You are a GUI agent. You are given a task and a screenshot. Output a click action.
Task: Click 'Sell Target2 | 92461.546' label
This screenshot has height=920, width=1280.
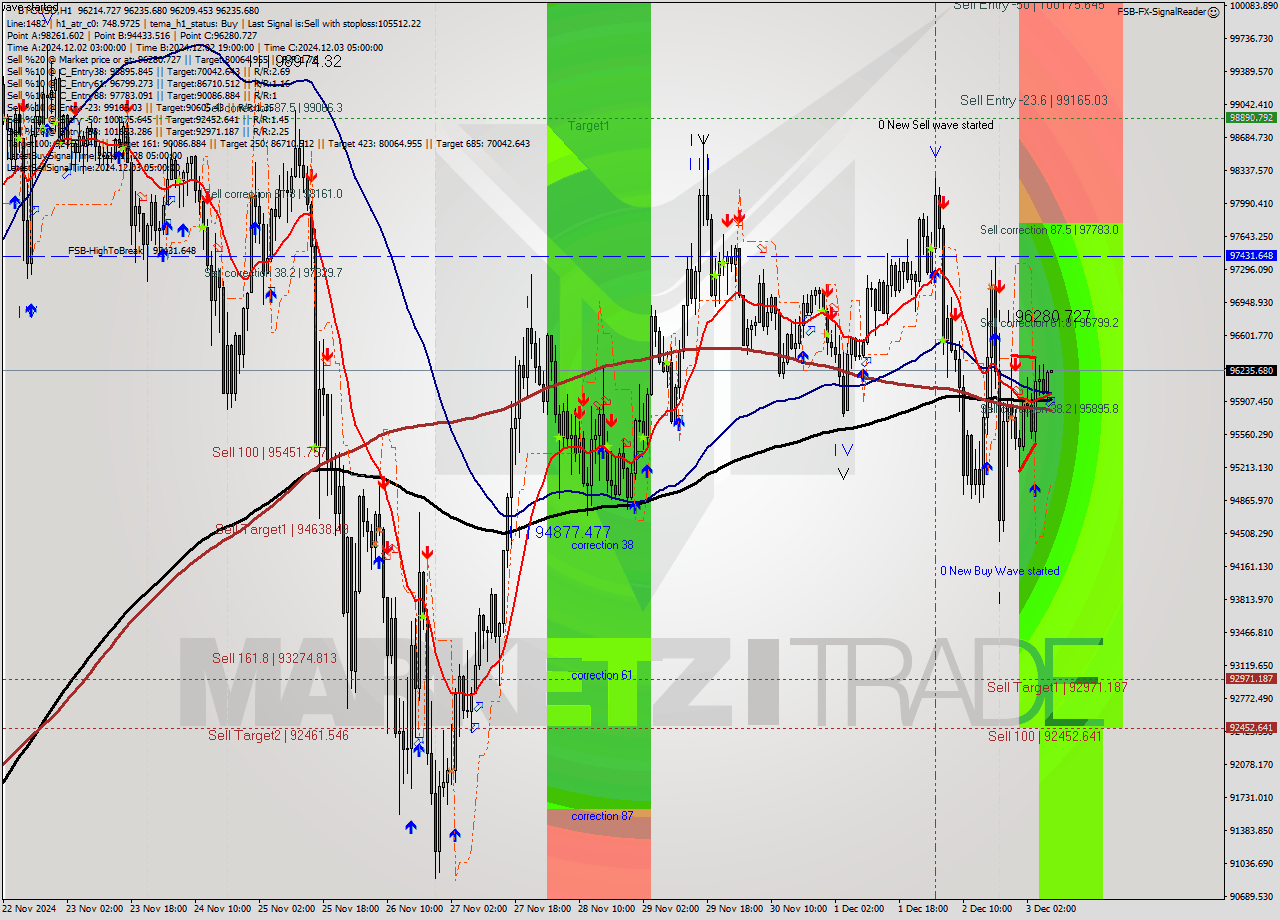(x=278, y=735)
